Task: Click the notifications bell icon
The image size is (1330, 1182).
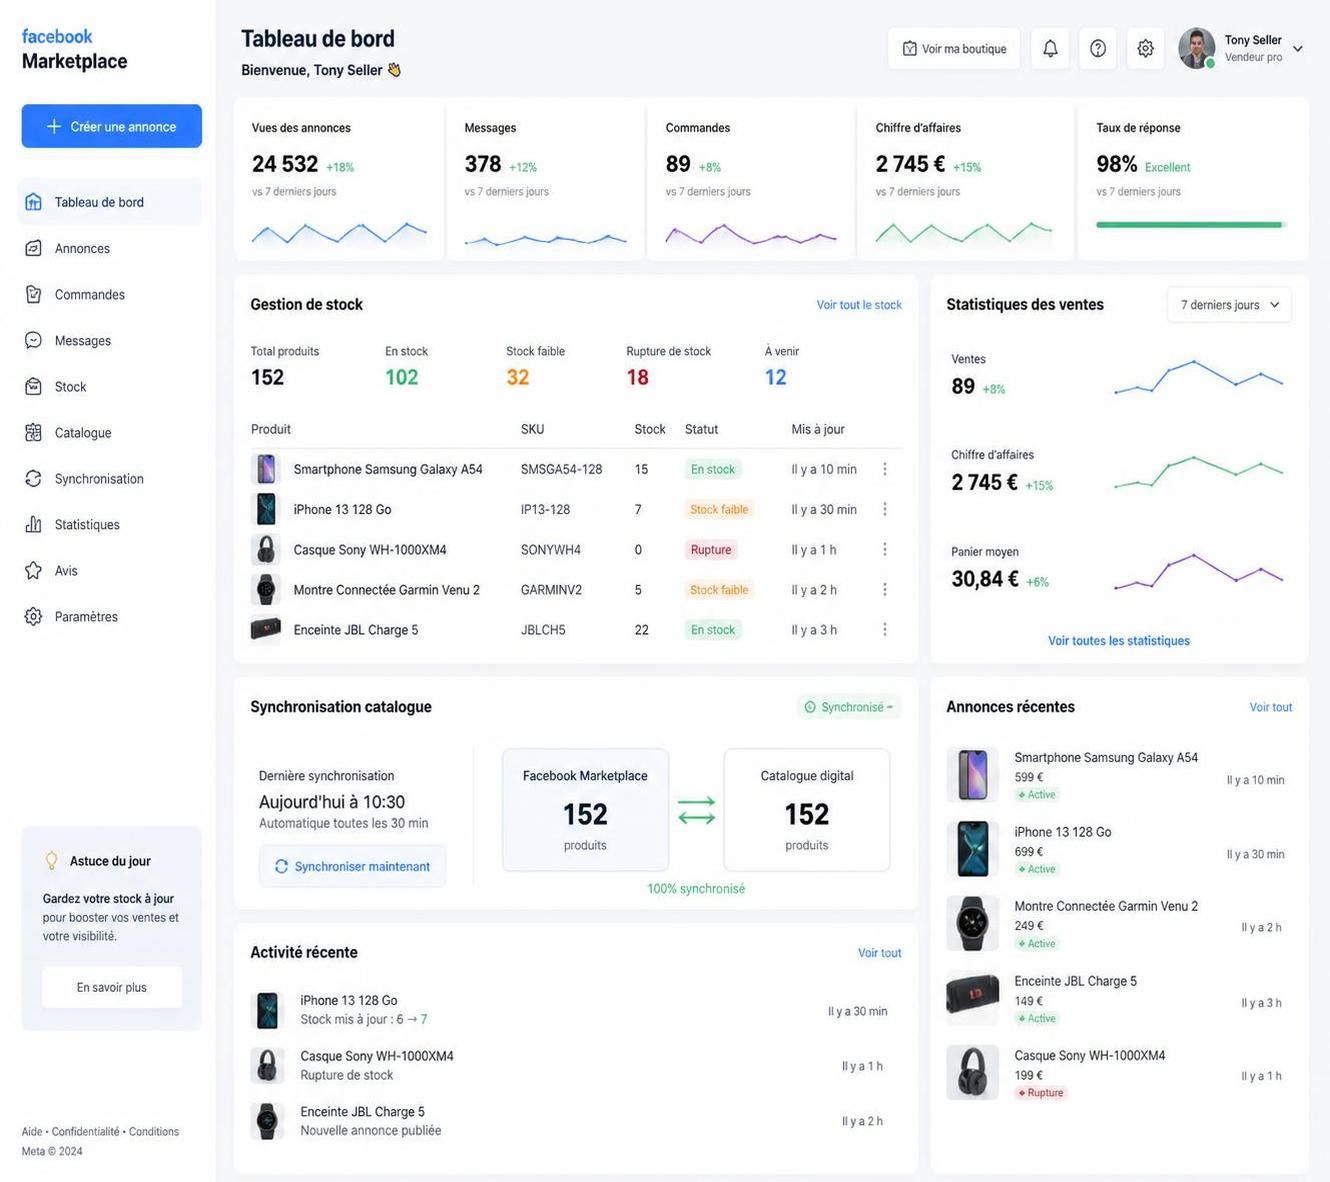Action: coord(1050,48)
